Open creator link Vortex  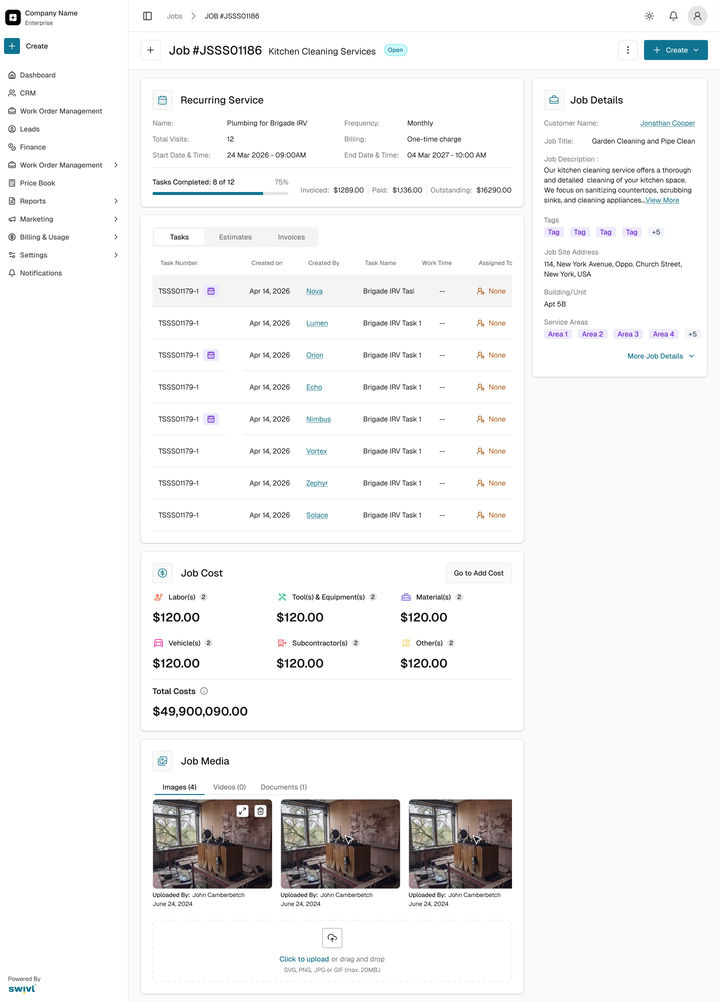pos(316,451)
